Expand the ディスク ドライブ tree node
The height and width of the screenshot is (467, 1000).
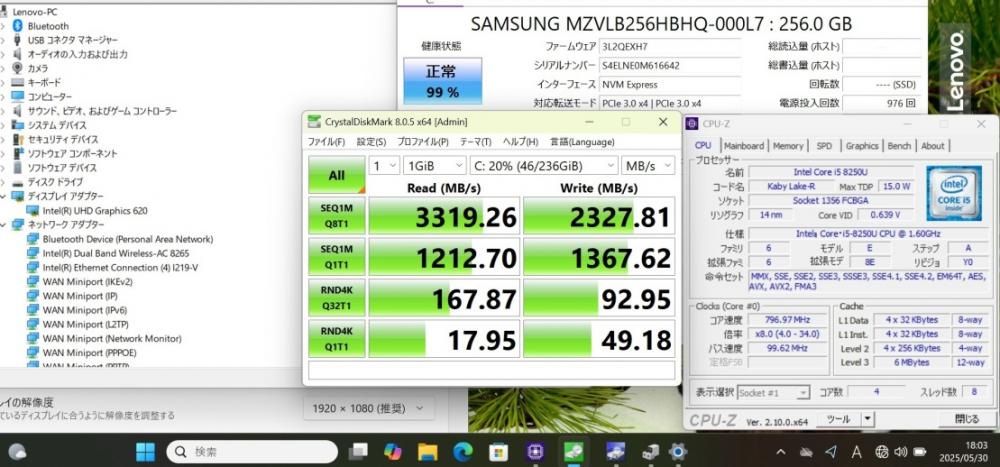coord(4,182)
